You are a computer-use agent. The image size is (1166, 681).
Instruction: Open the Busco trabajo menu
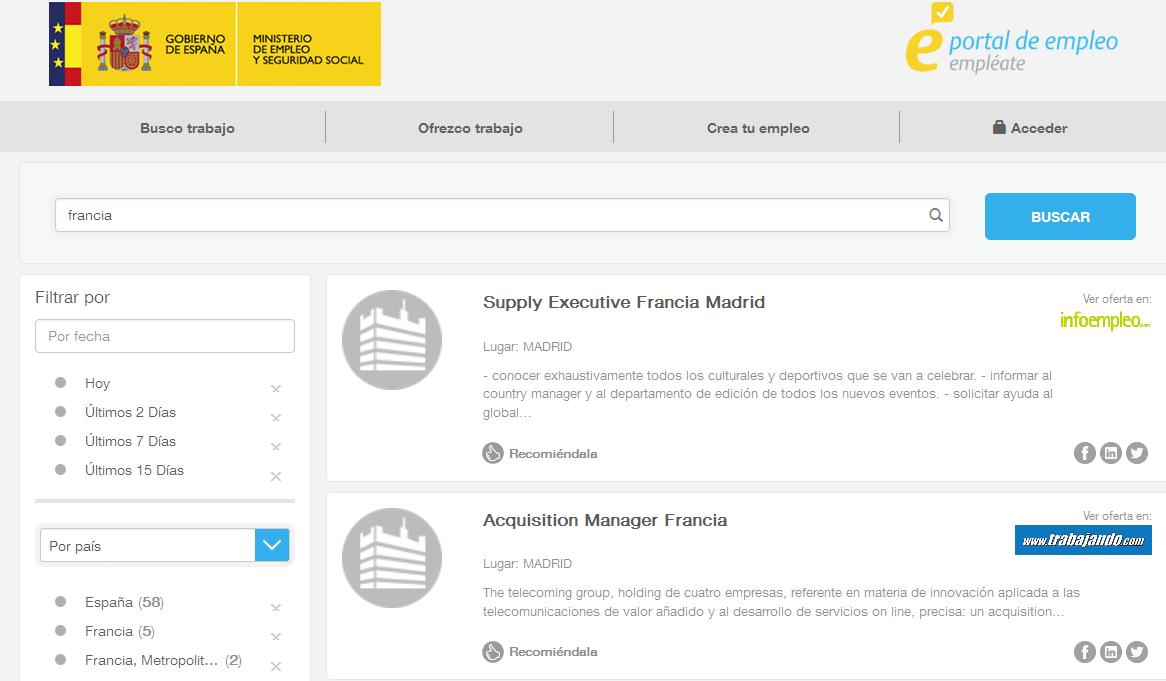tap(187, 128)
